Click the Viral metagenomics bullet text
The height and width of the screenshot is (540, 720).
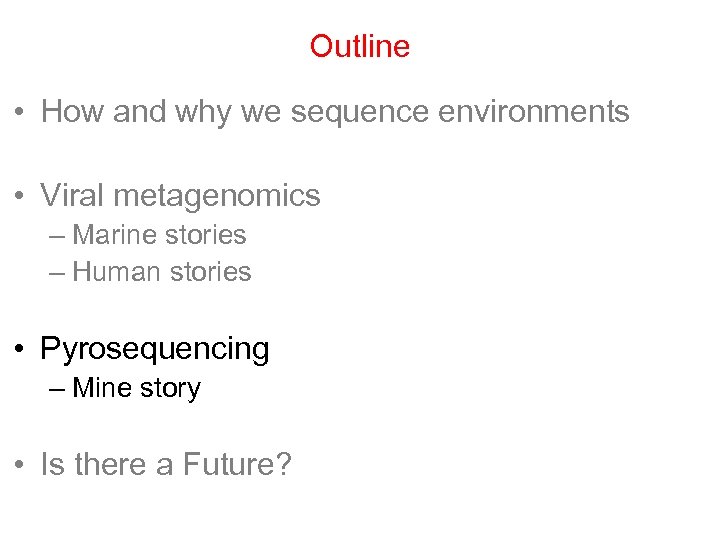180,195
